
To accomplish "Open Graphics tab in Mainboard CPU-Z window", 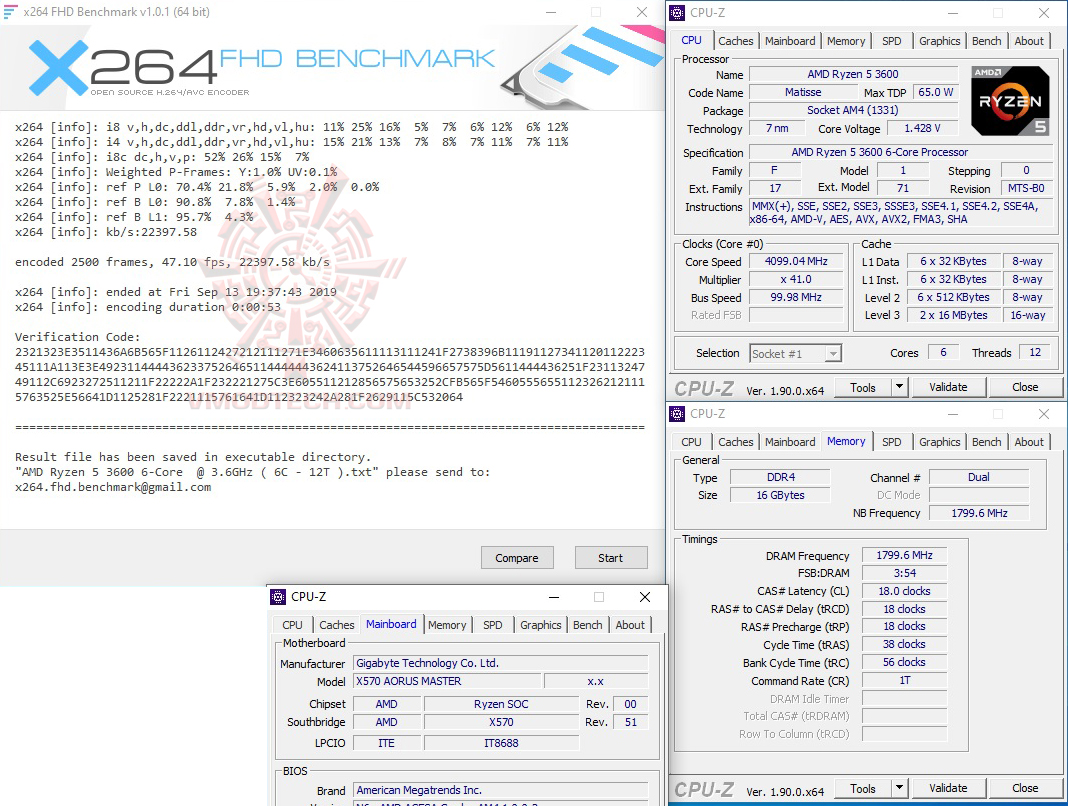I will point(541,625).
